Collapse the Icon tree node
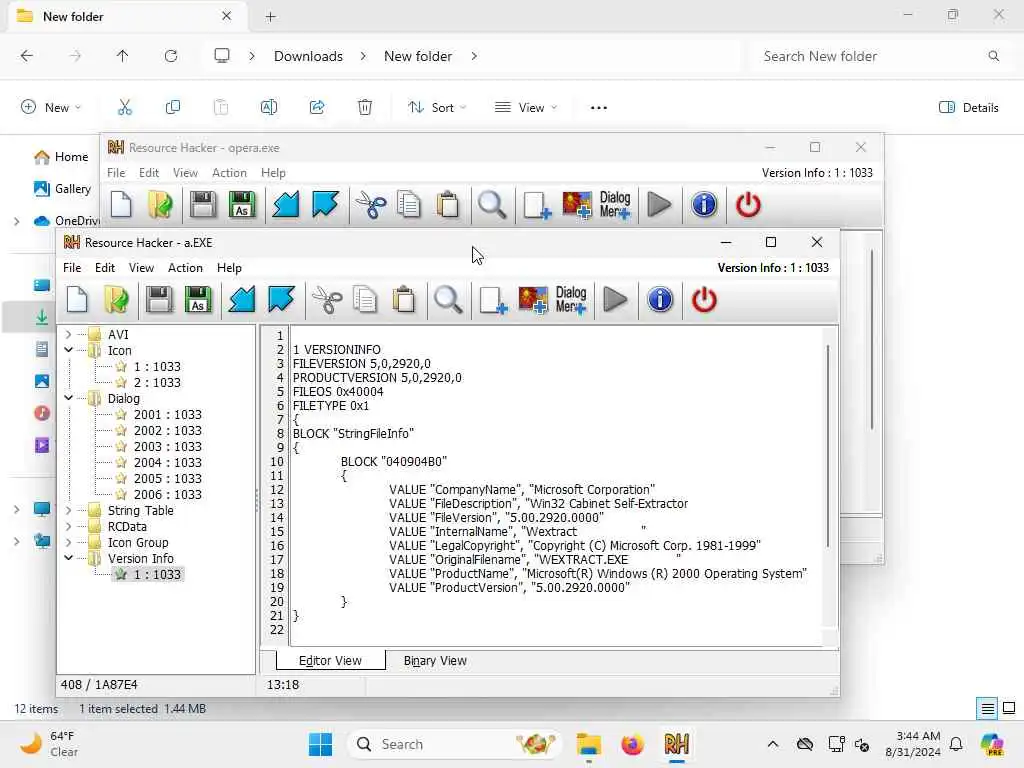The height and width of the screenshot is (768, 1024). [68, 351]
